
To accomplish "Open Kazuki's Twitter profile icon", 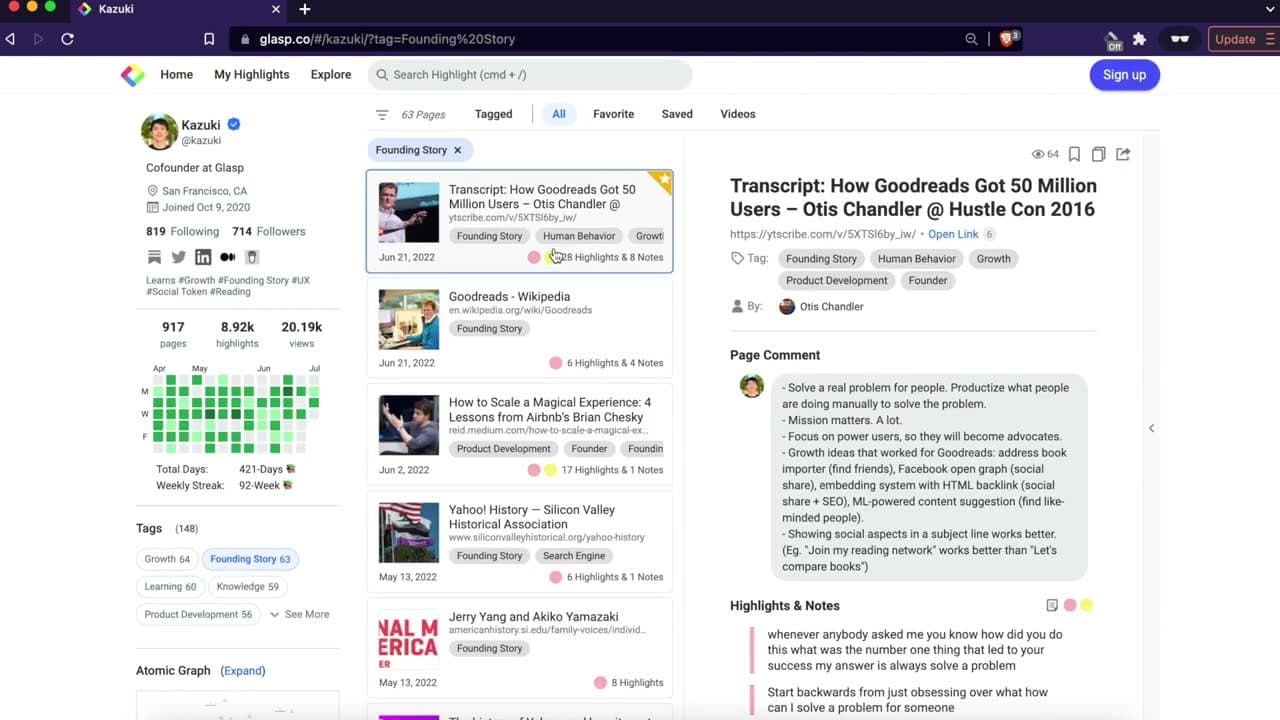I will tap(178, 257).
